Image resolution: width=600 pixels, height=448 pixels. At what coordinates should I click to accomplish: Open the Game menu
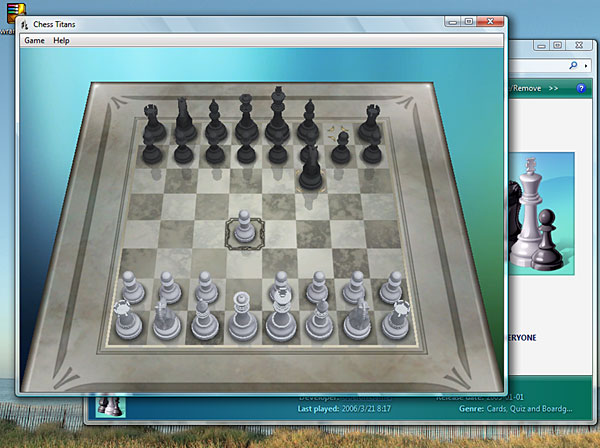34,40
